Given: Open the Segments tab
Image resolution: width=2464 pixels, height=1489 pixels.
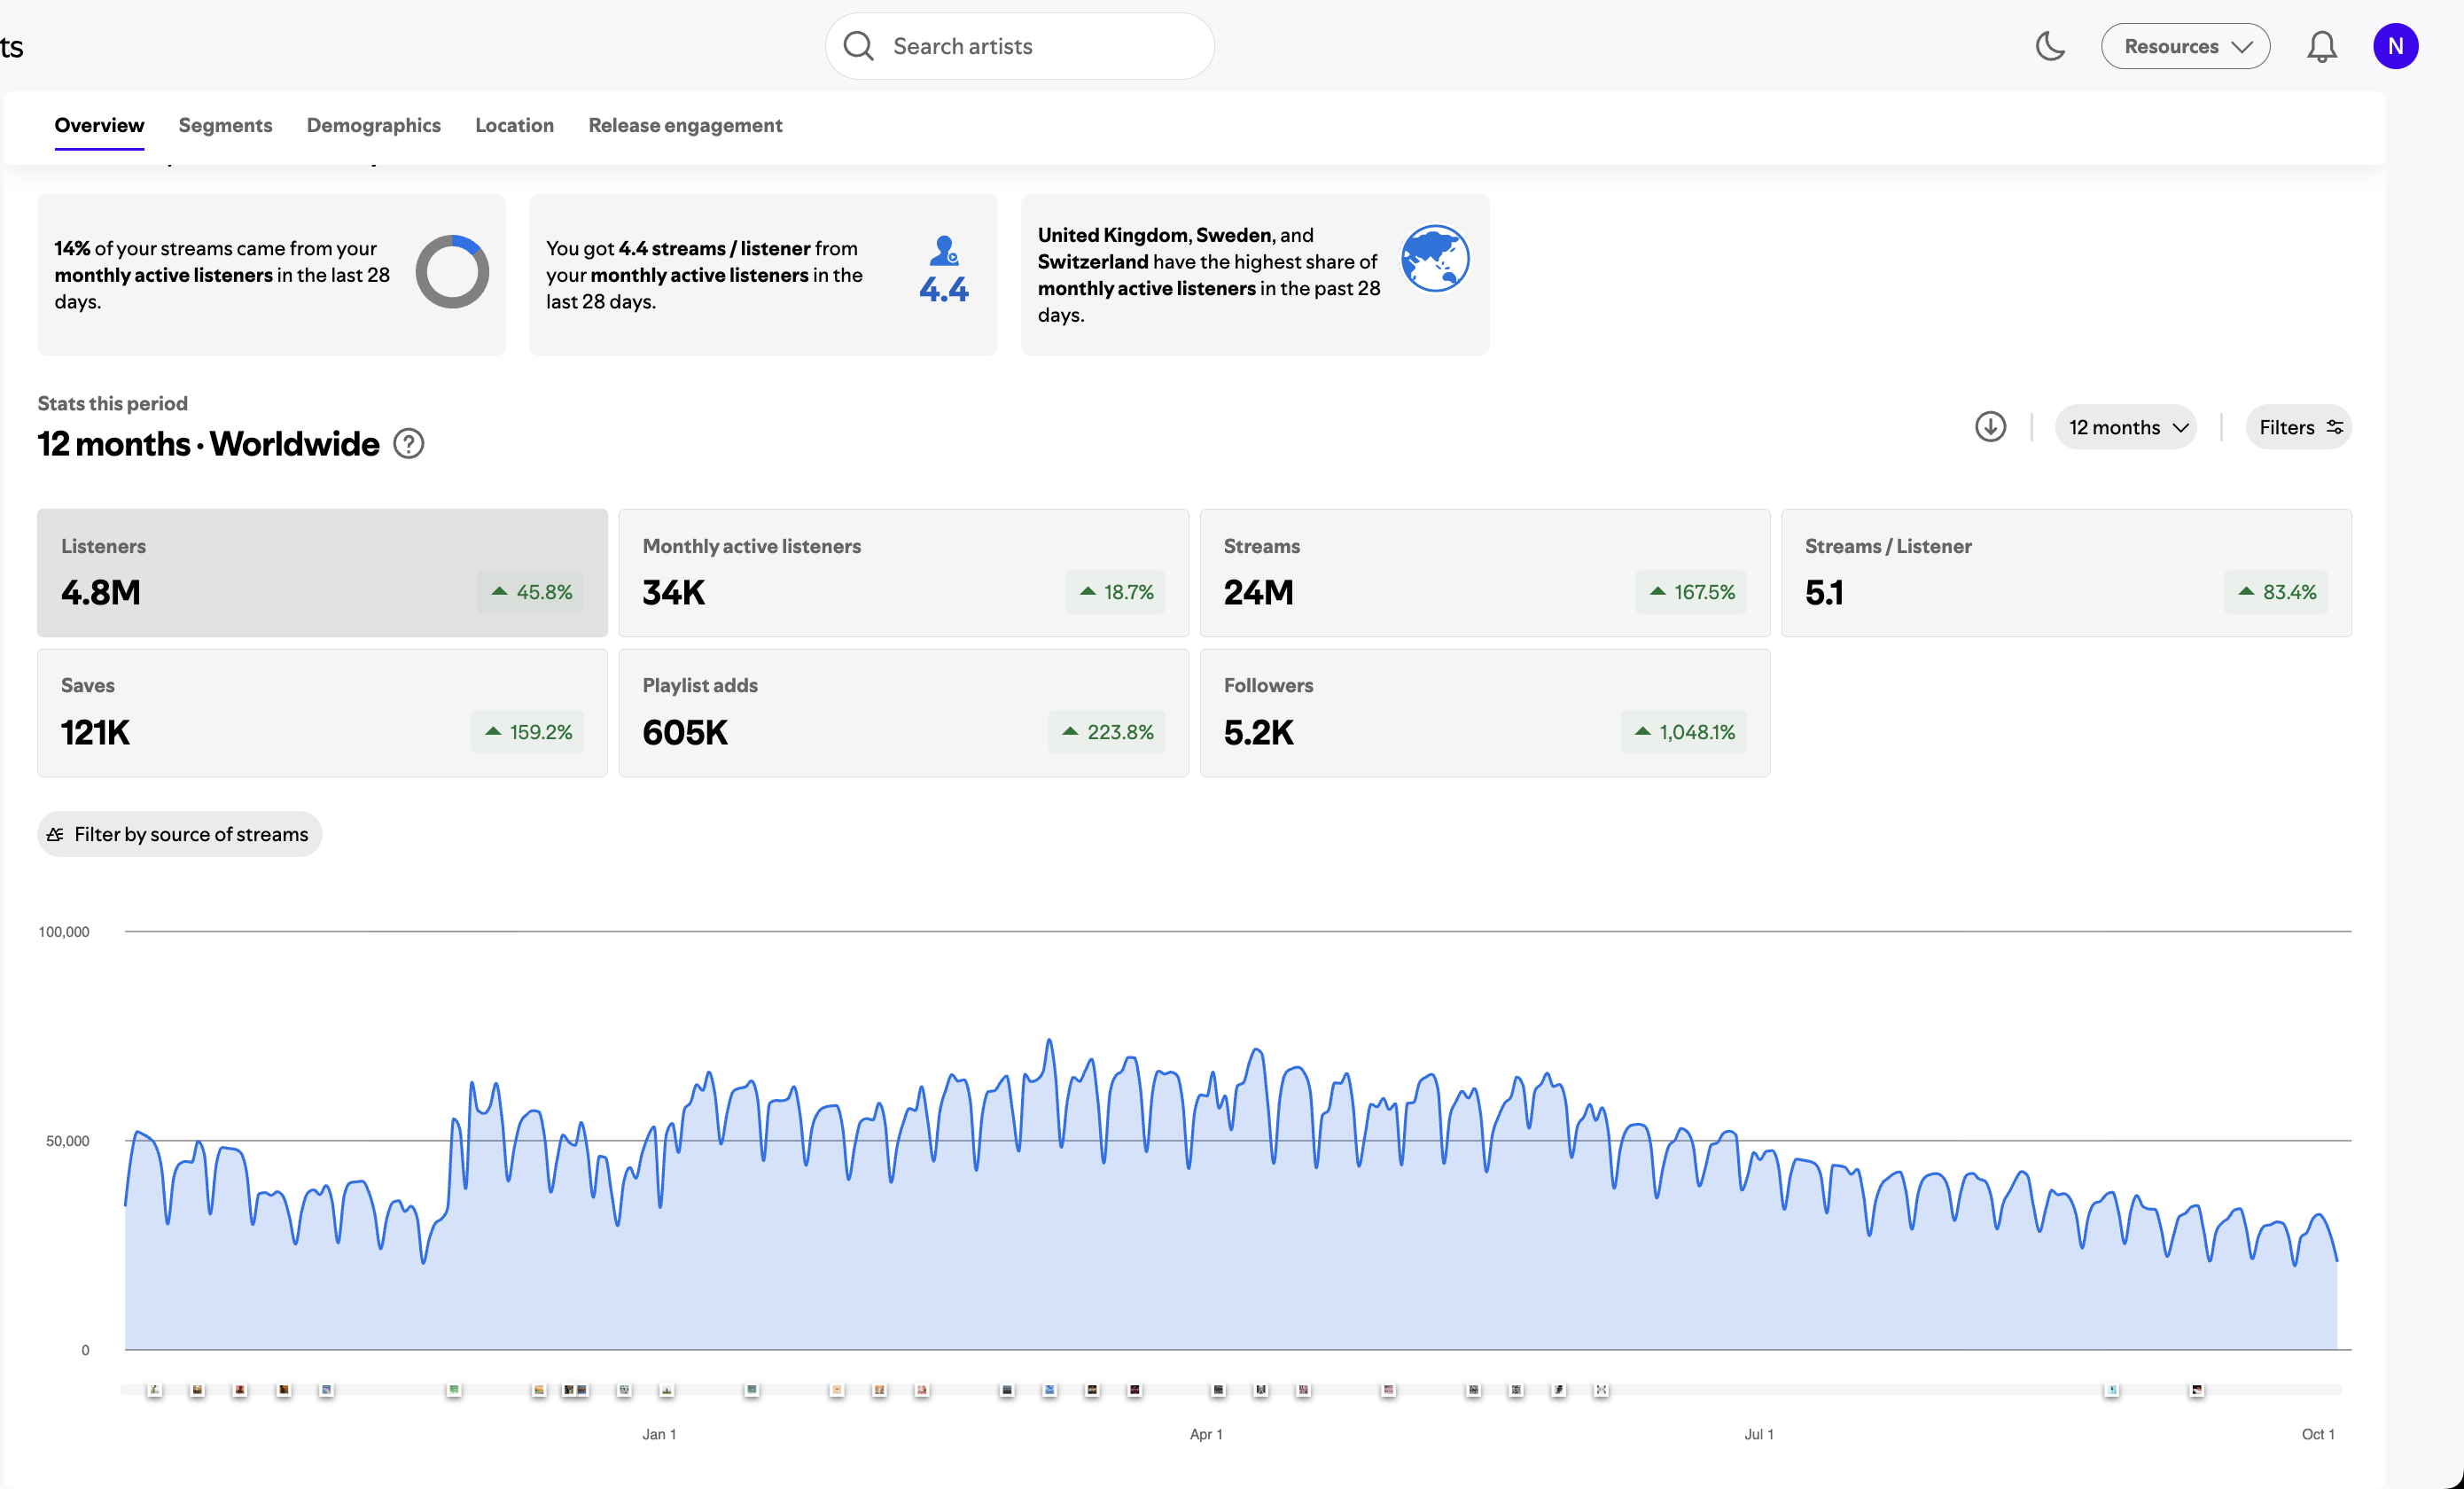Looking at the screenshot, I should [x=225, y=125].
